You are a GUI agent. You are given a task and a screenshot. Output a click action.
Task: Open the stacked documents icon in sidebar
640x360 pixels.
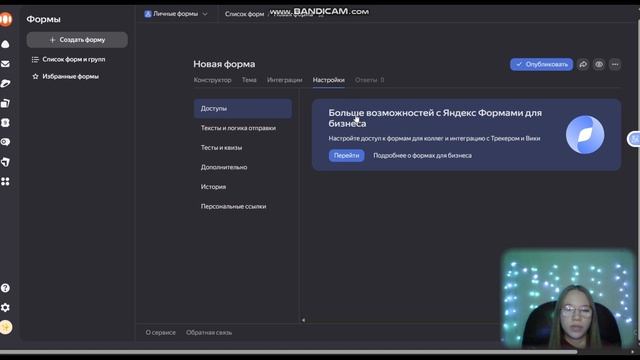pos(5,103)
